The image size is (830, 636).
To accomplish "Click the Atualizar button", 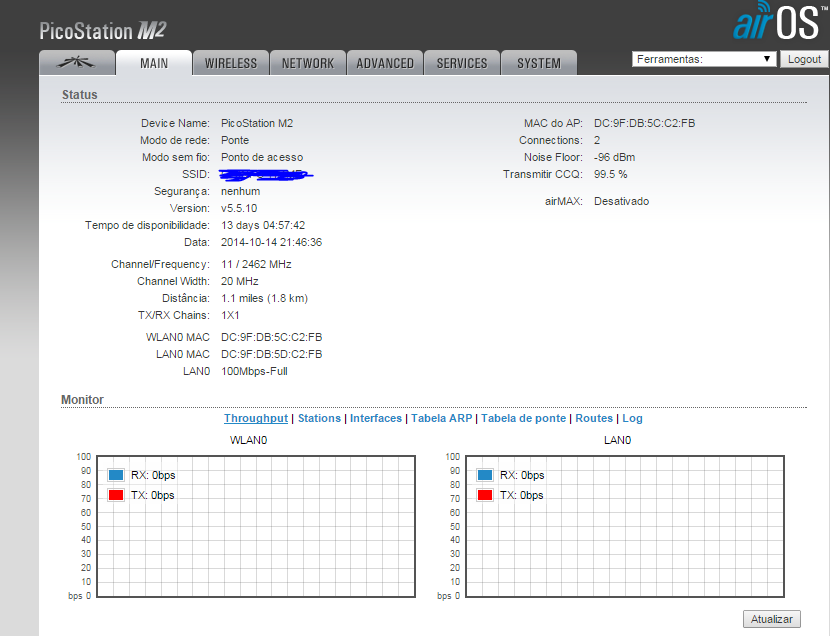I will click(772, 619).
